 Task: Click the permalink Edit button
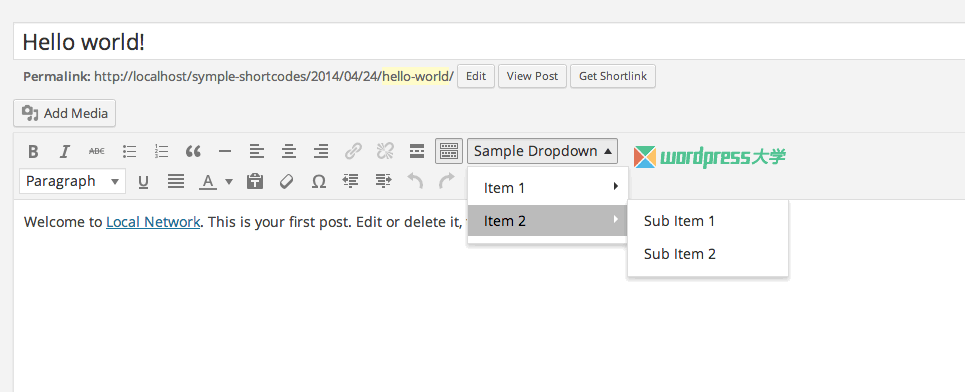(476, 76)
